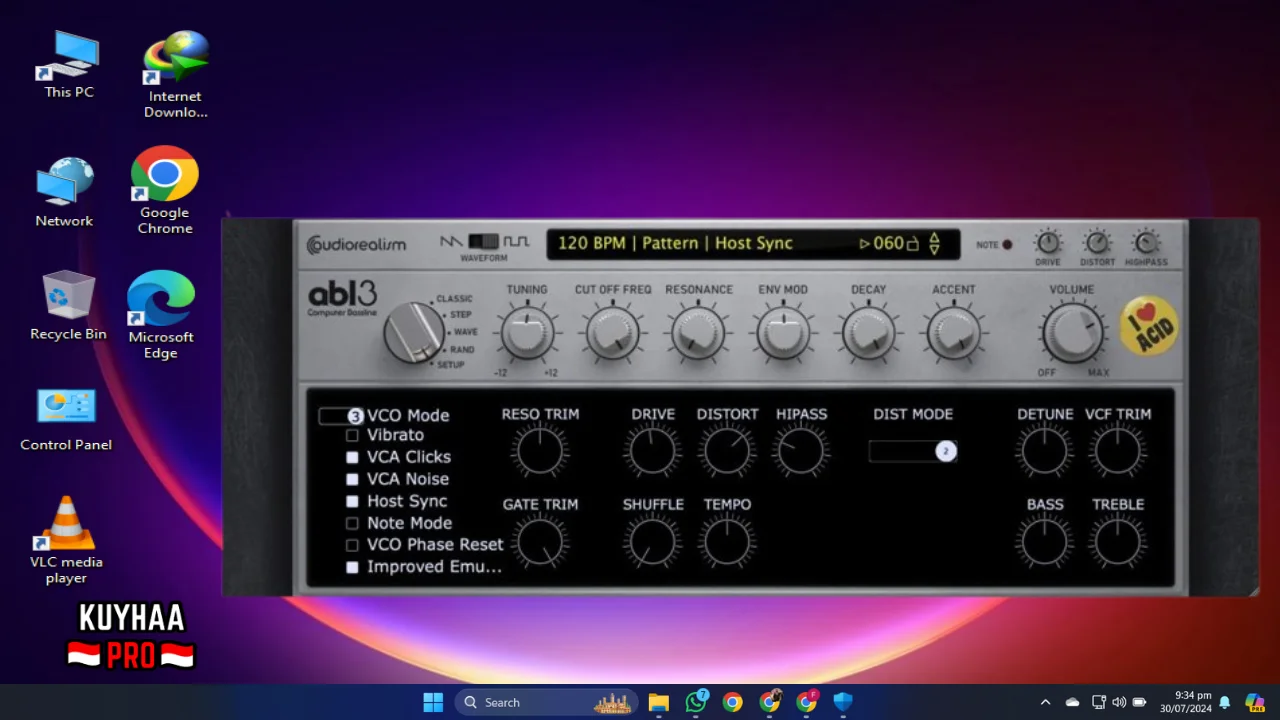The image size is (1280, 720).
Task: Toggle the Host Sync checkbox in setup list
Action: (352, 501)
